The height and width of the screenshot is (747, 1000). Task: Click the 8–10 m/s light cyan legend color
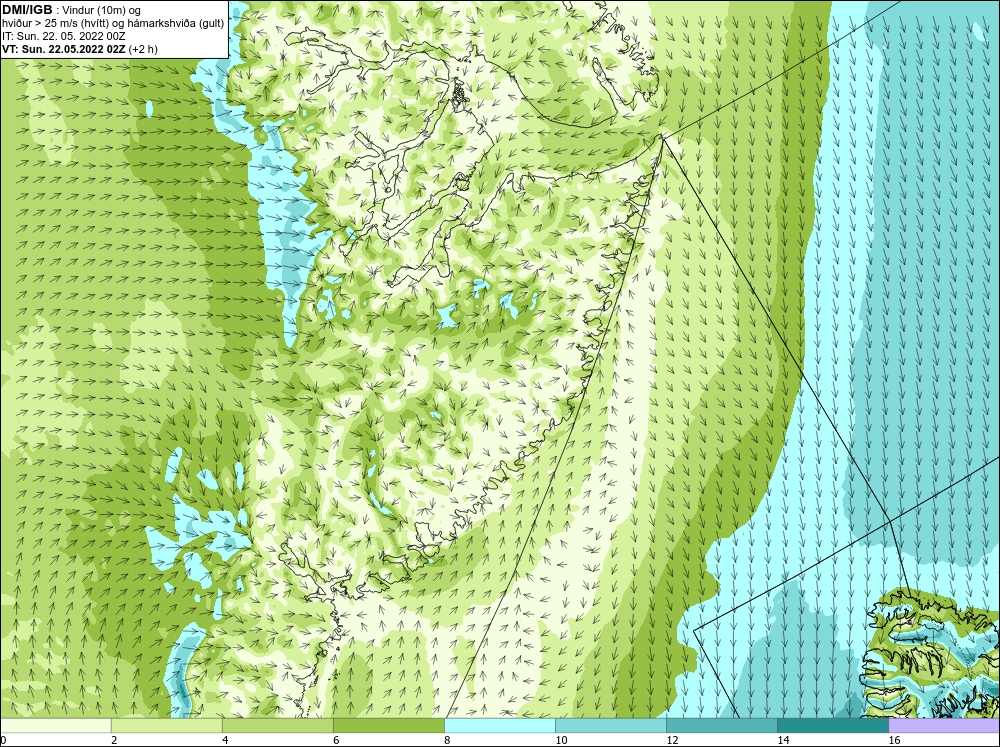pos(500,725)
